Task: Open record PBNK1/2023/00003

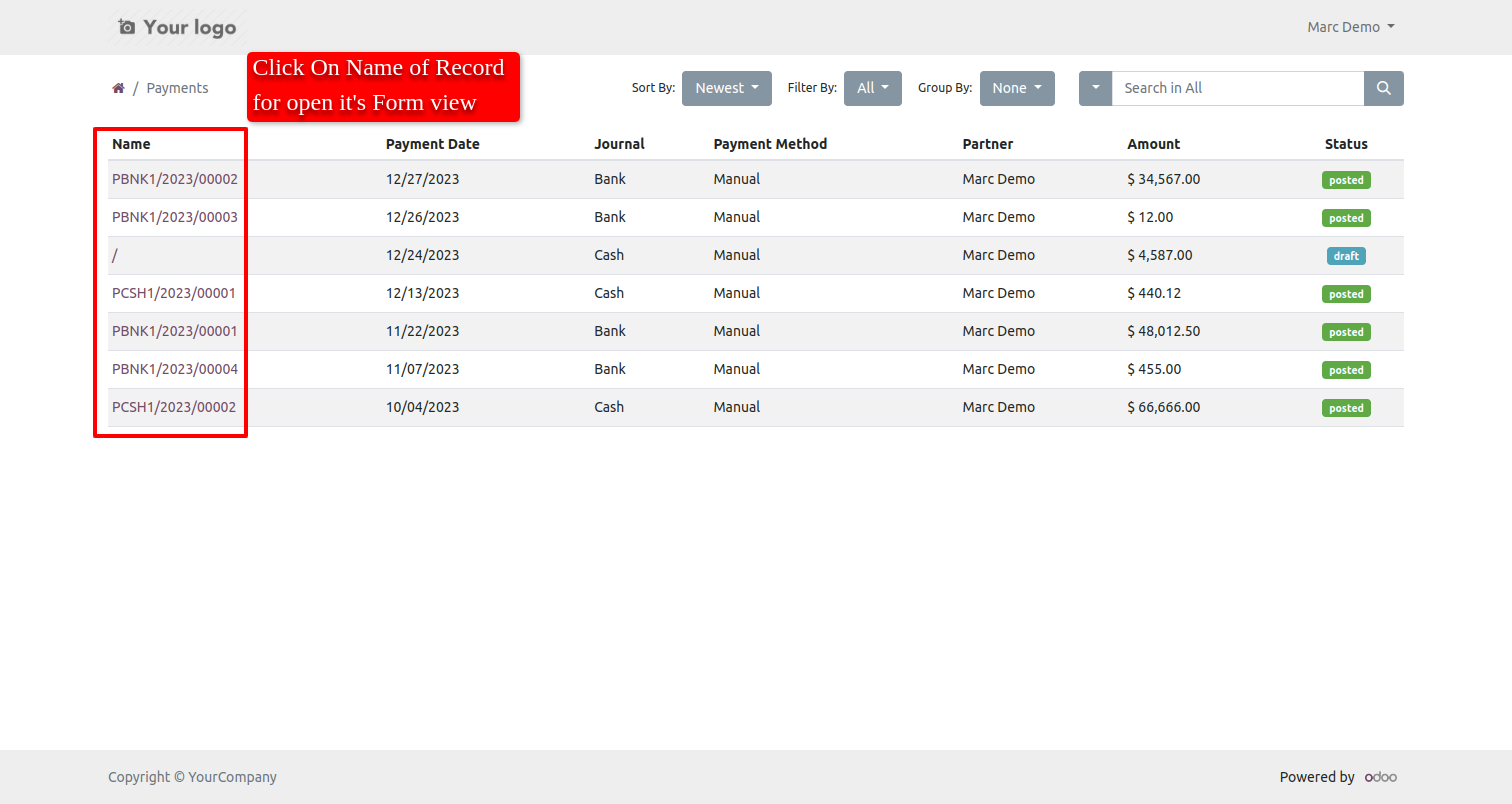Action: (x=175, y=217)
